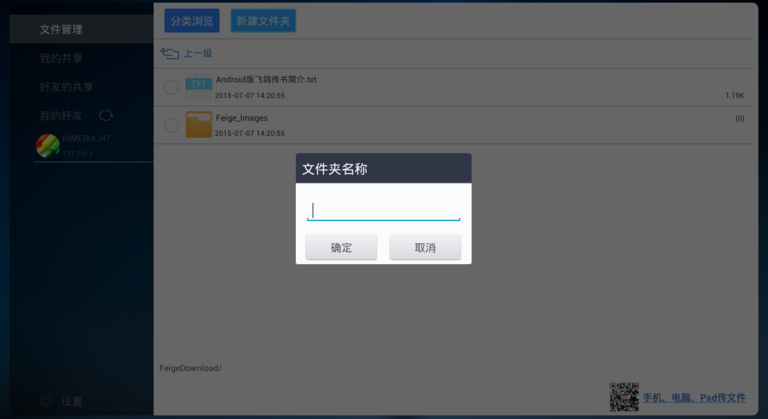Click the HIMEDIA_H7 avatar icon
This screenshot has width=768, height=419.
[48, 146]
